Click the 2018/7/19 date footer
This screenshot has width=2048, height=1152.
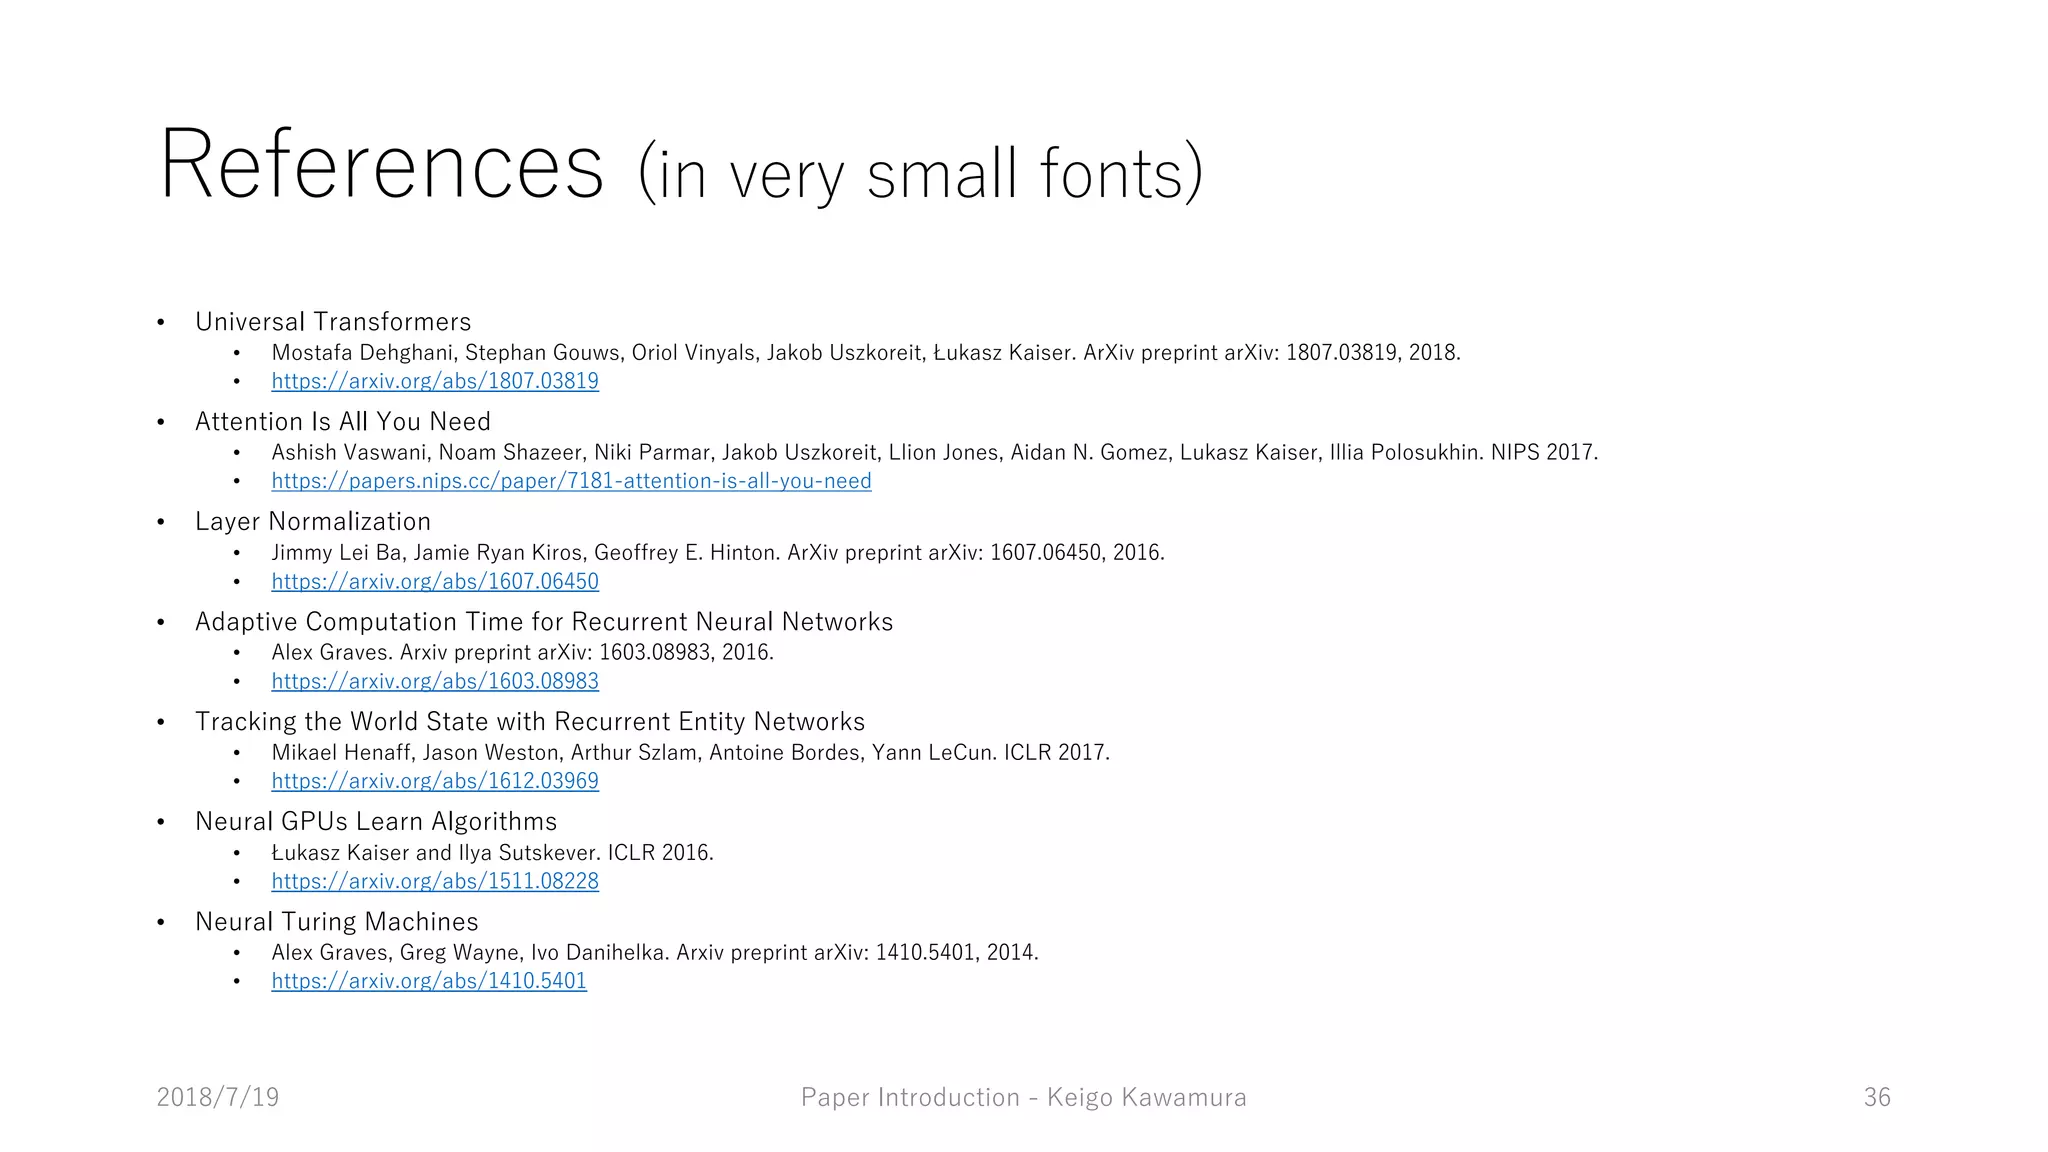(218, 1097)
